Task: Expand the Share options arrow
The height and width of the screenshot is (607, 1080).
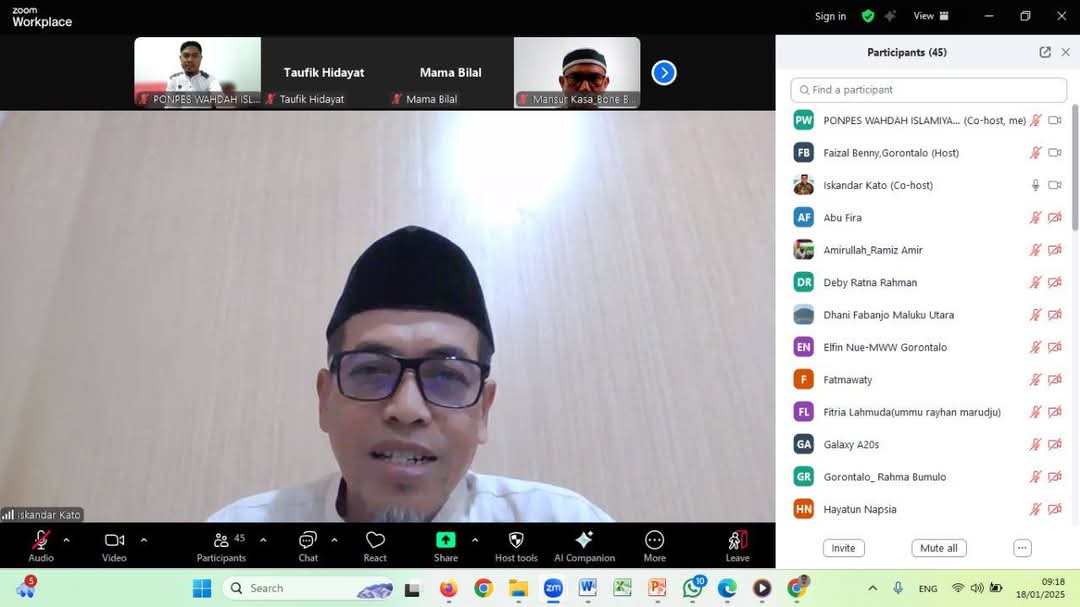Action: [x=475, y=540]
